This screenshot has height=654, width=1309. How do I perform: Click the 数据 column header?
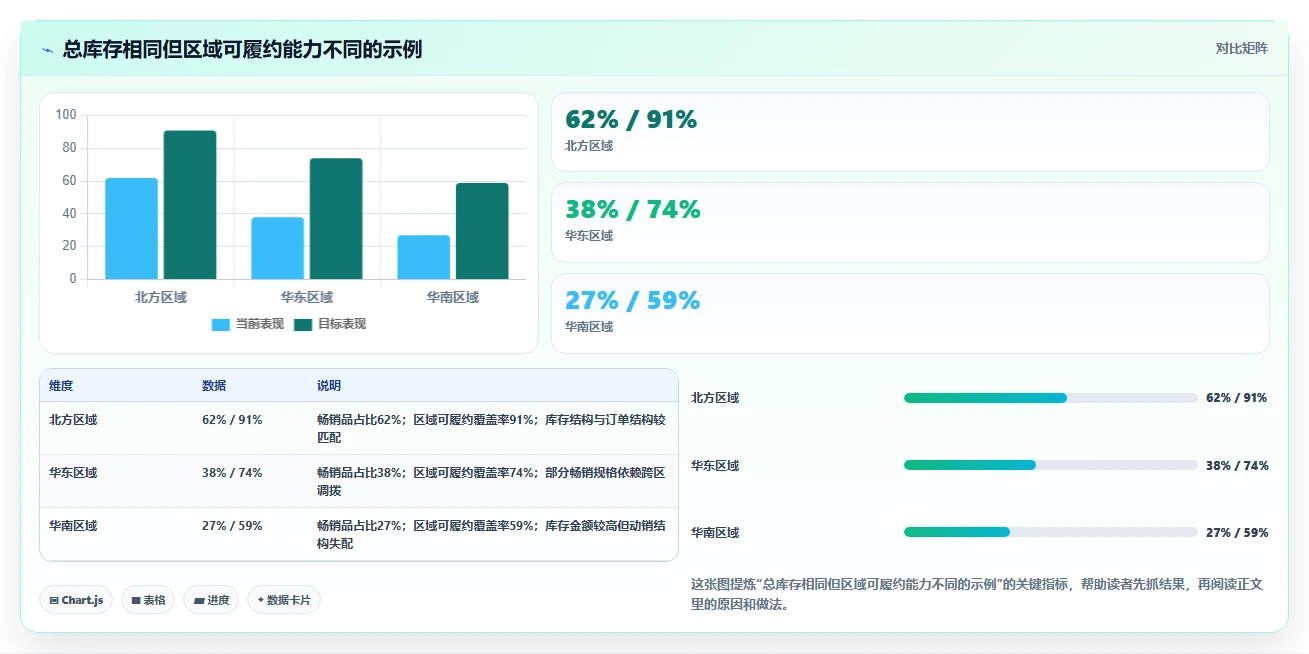tap(214, 386)
